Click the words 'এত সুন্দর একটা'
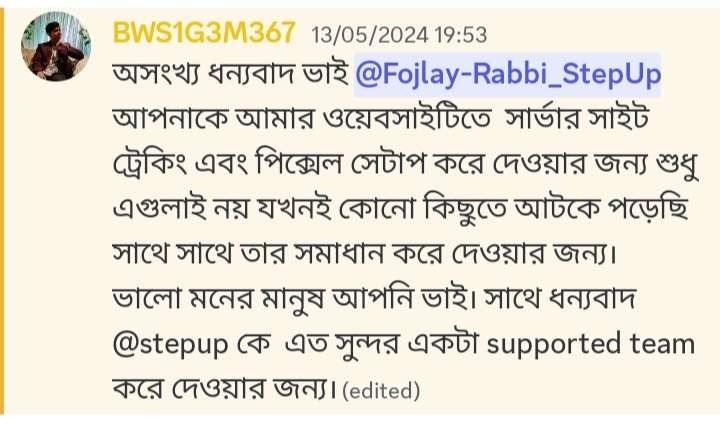 click(382, 344)
